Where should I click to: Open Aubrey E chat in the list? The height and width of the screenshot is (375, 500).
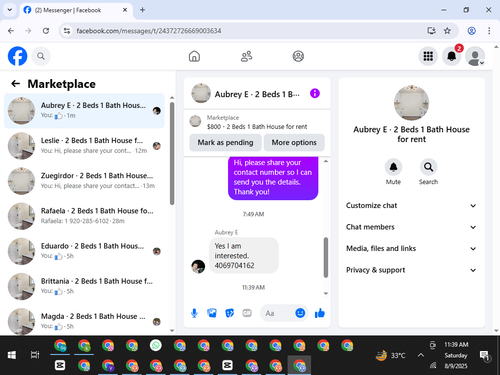pos(84,111)
